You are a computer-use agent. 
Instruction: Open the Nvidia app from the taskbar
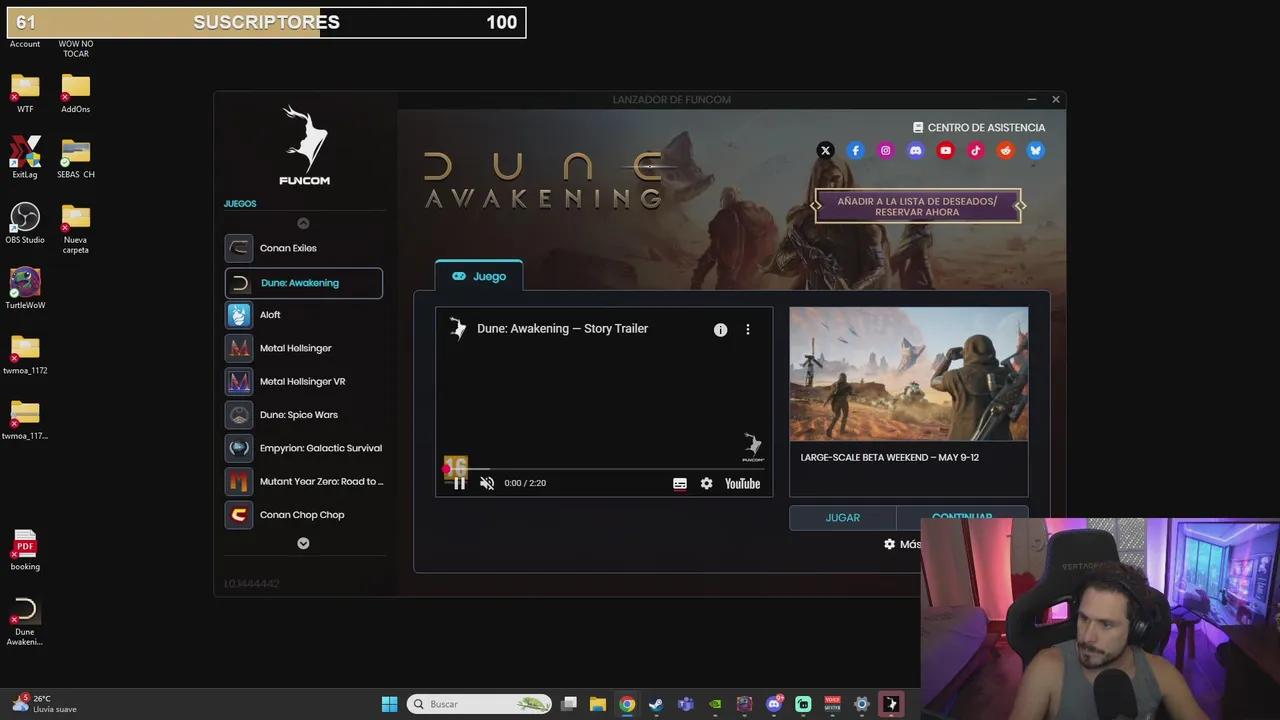tap(715, 704)
